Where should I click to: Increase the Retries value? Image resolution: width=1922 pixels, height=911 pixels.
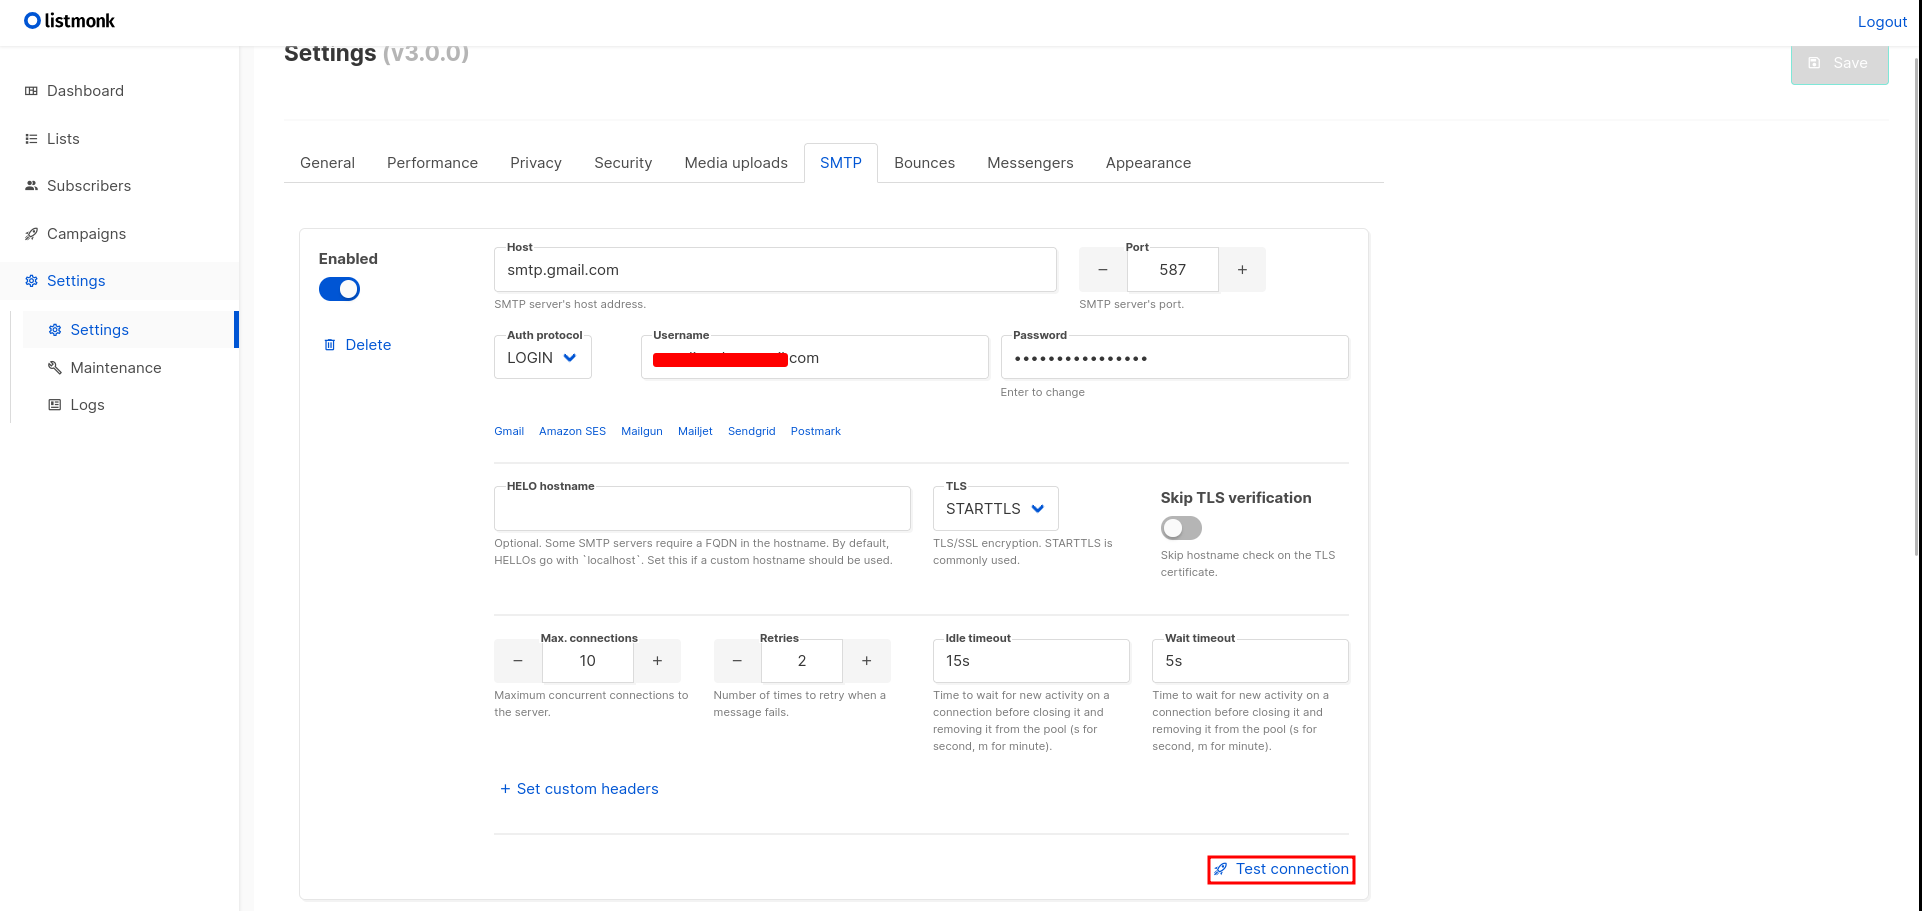coord(866,661)
